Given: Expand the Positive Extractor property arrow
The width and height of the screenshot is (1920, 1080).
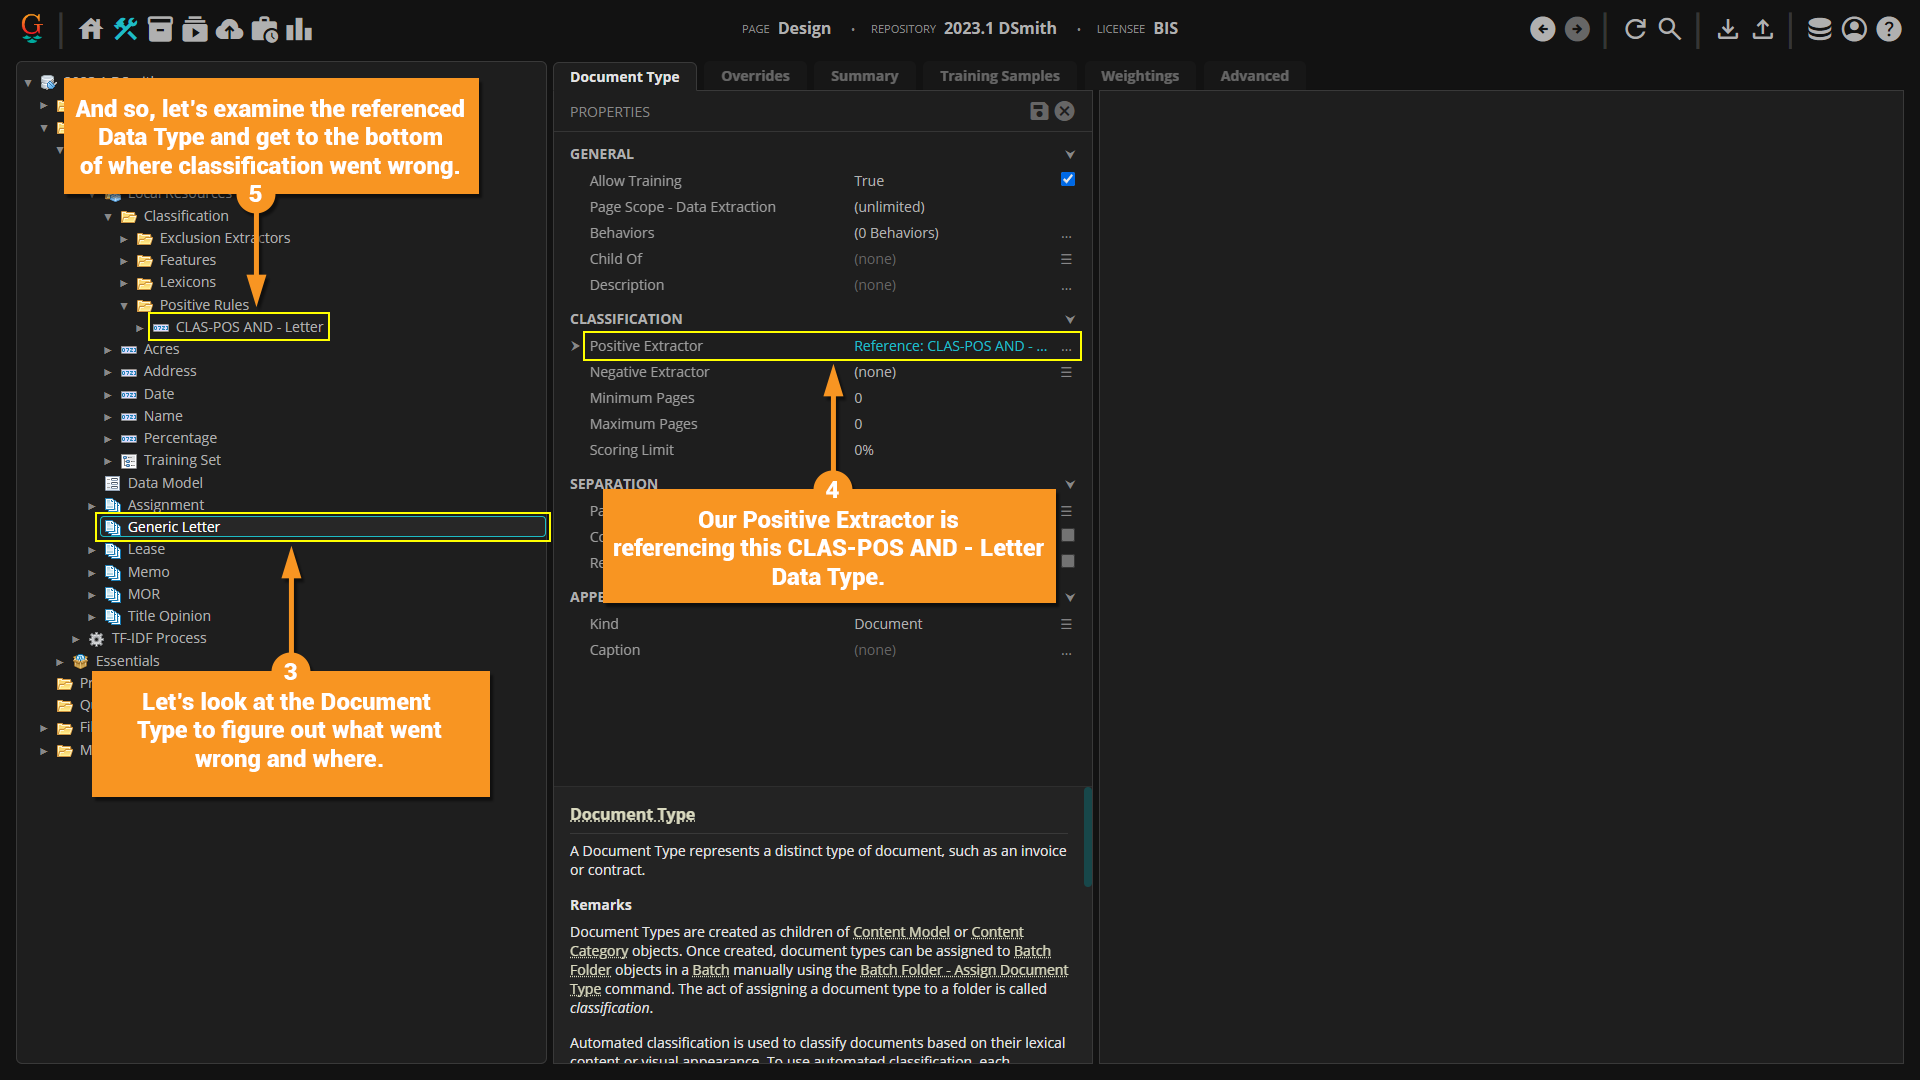Looking at the screenshot, I should click(x=576, y=346).
